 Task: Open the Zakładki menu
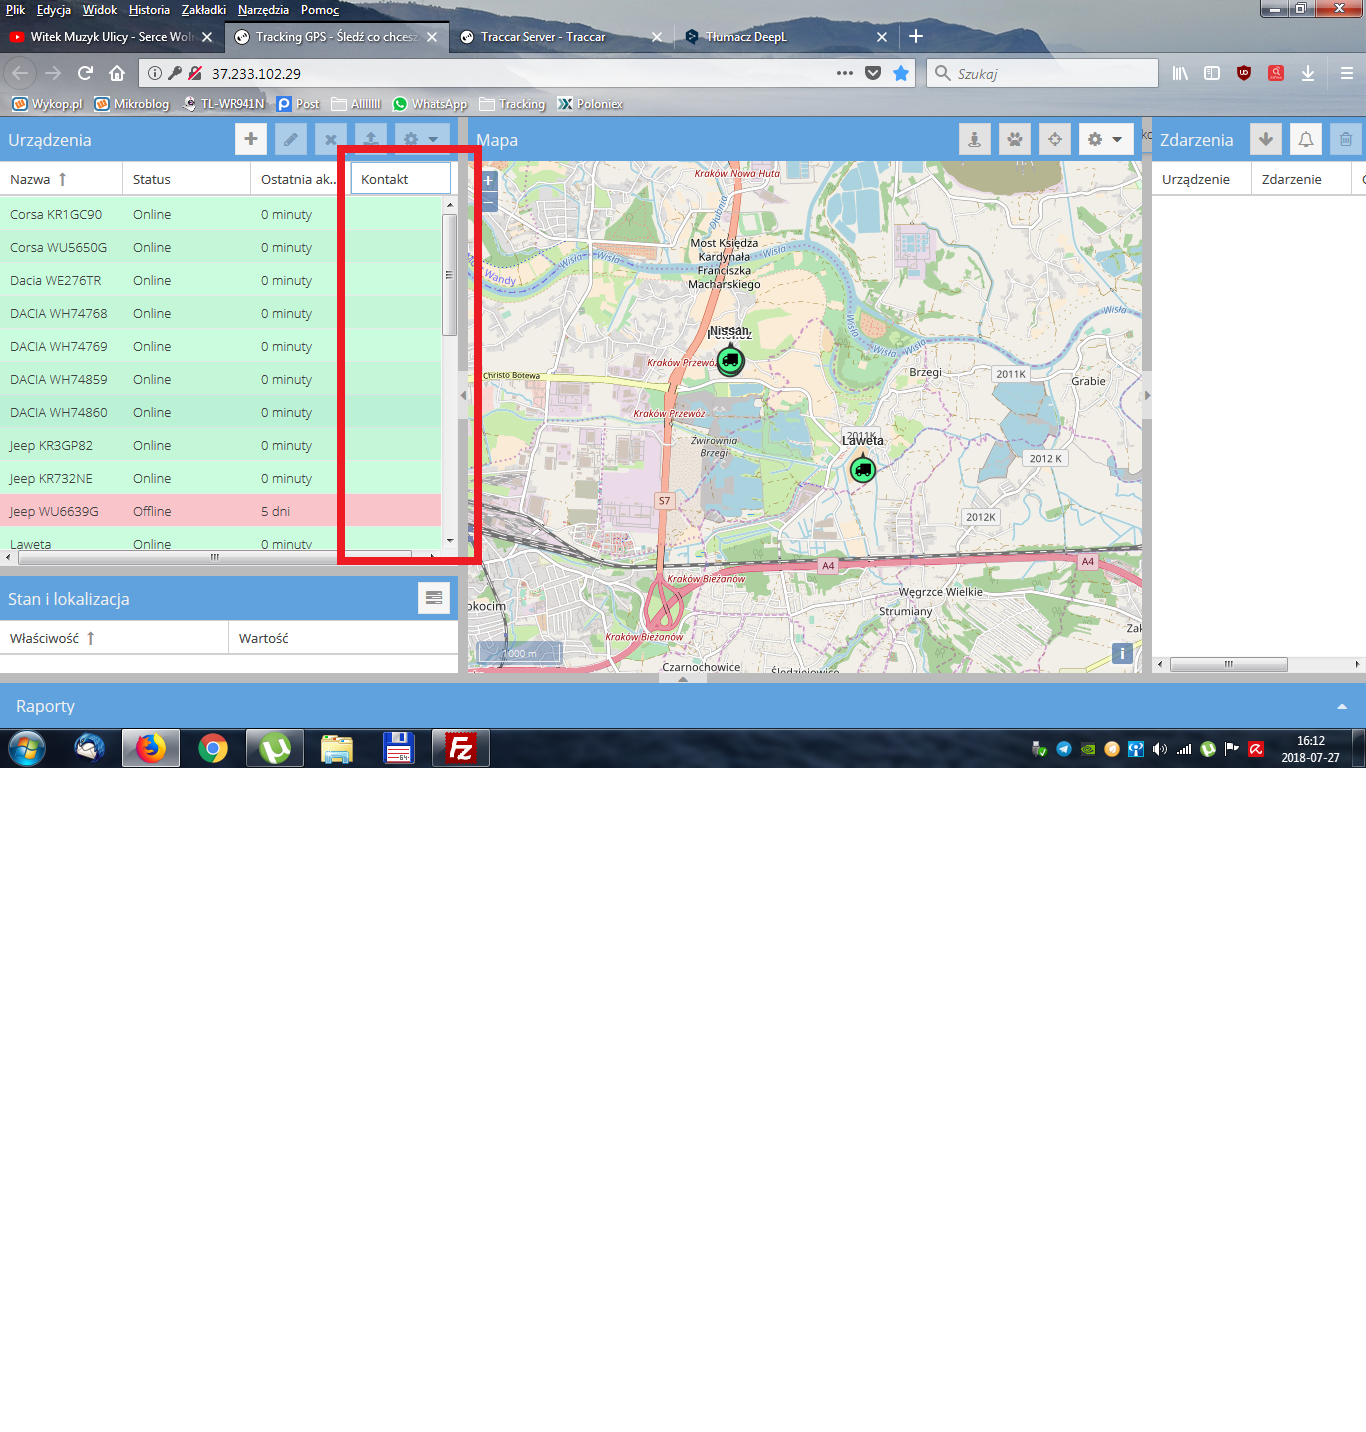tap(204, 10)
